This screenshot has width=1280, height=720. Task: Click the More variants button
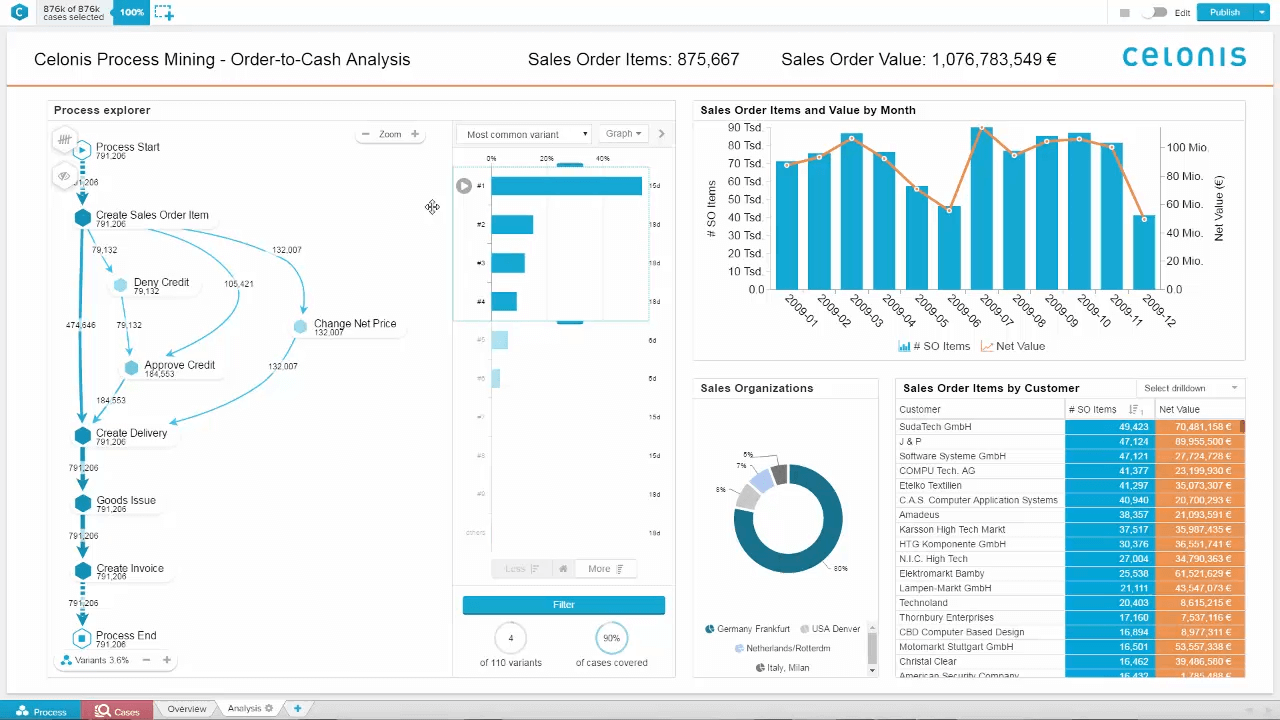[605, 569]
